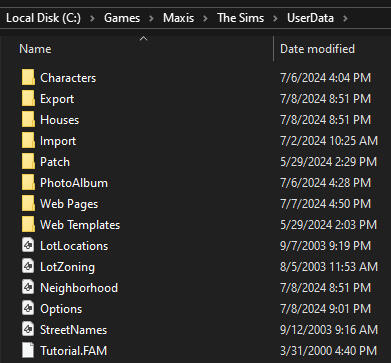The height and width of the screenshot is (363, 391).
Task: Go to Maxis in the address breadcrumb
Action: 178,18
